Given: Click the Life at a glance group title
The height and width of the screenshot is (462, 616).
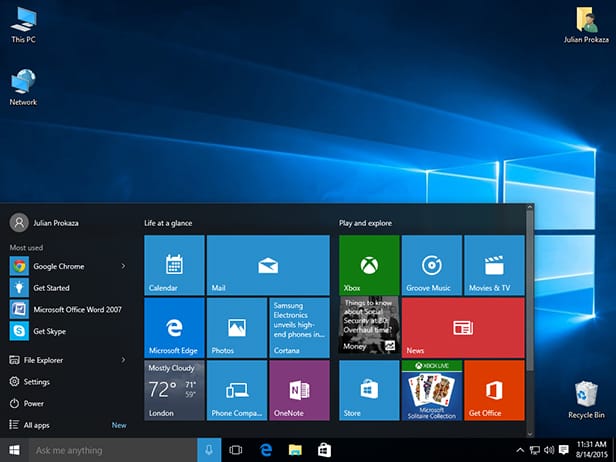Looking at the screenshot, I should pyautogui.click(x=168, y=223).
